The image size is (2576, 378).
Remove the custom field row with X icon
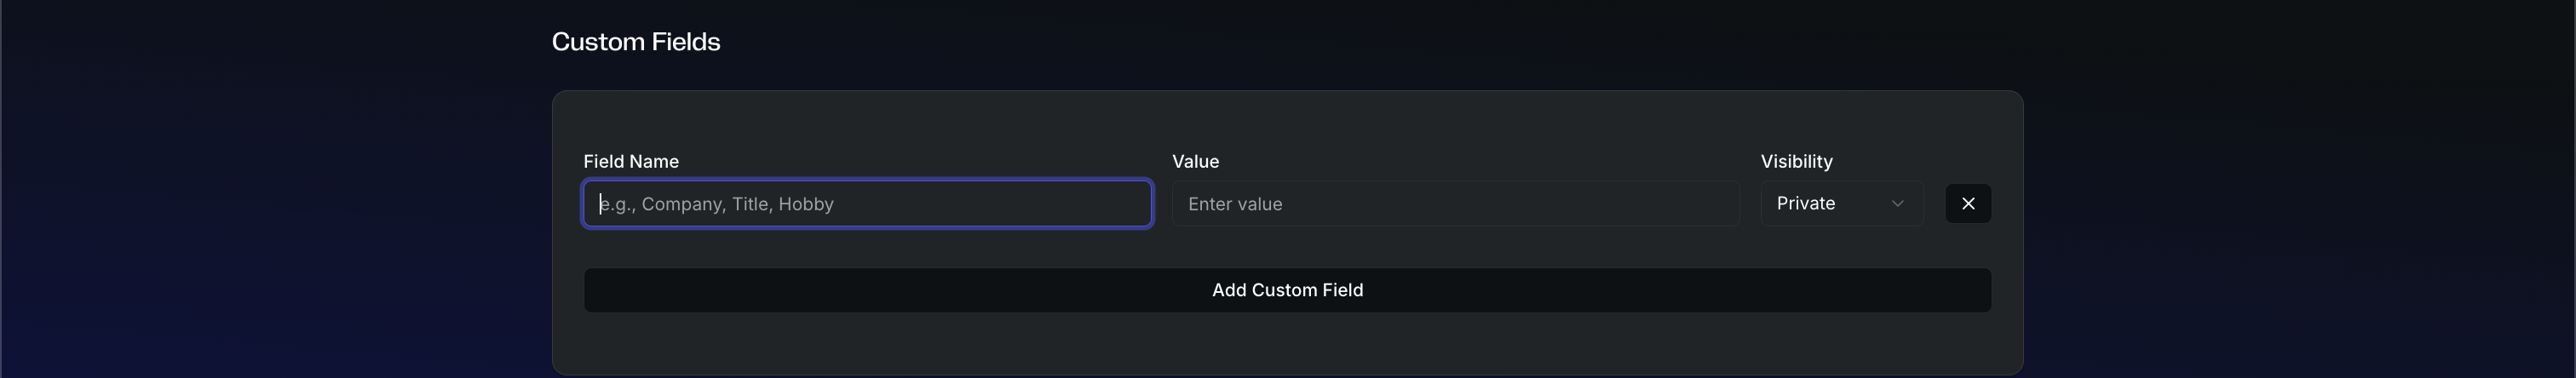click(1967, 204)
